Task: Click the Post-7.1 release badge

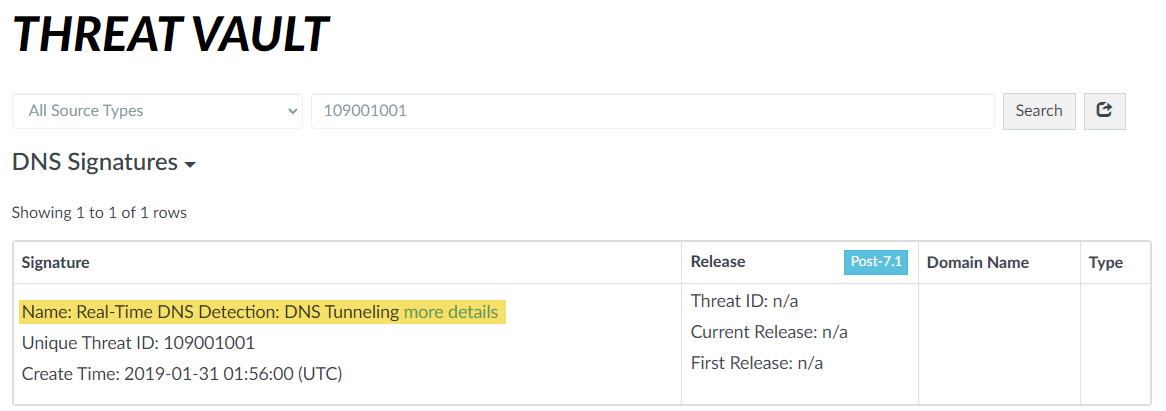Action: click(876, 262)
